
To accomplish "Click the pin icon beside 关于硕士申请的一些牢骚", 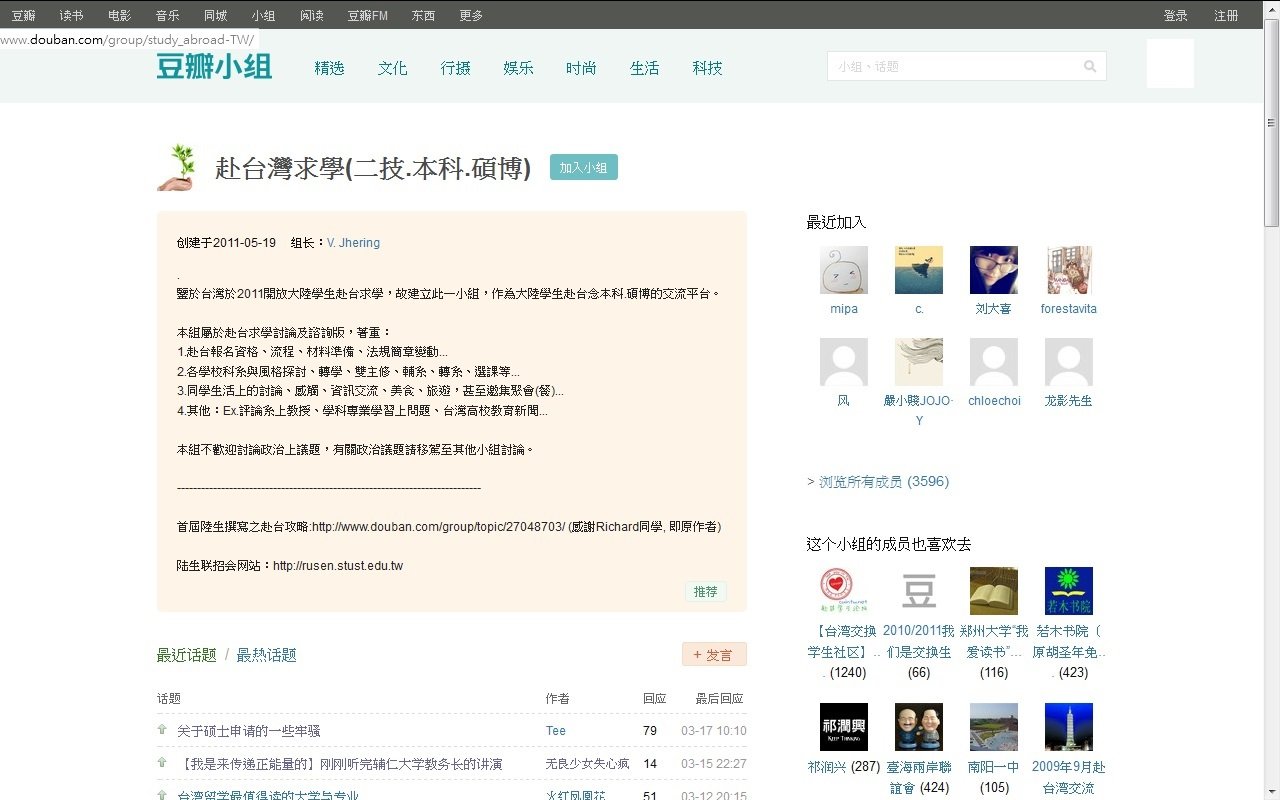I will click(161, 730).
